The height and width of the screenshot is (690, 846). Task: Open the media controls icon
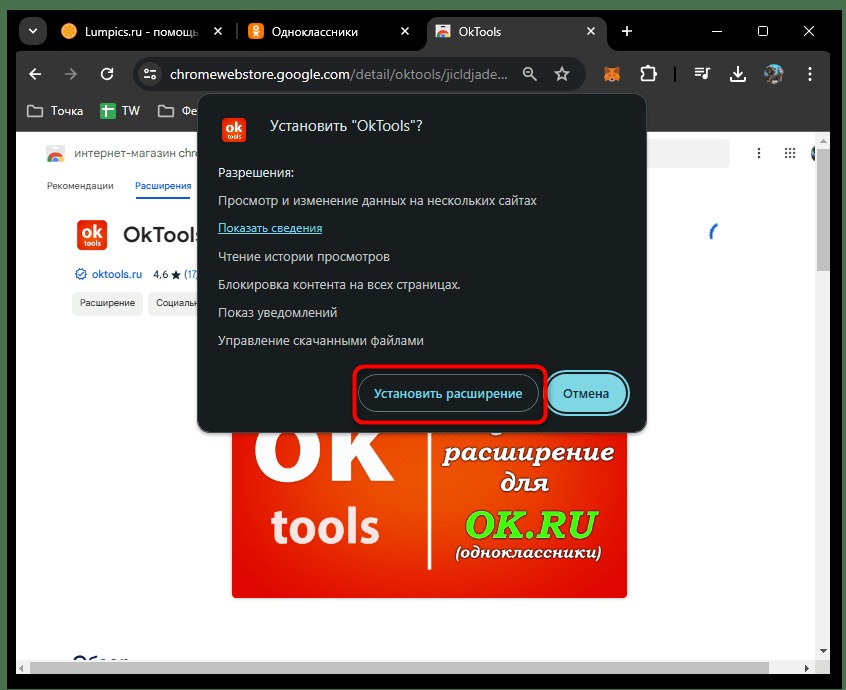pyautogui.click(x=702, y=74)
